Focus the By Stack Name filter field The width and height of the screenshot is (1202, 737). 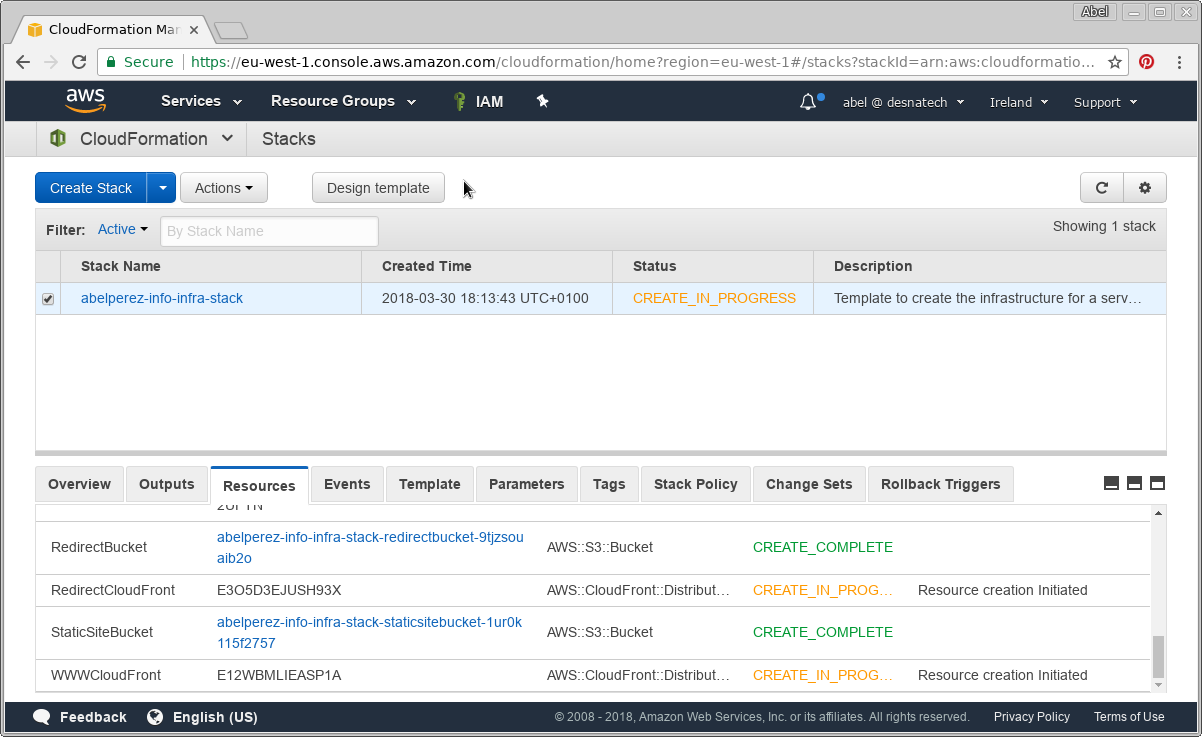coord(269,231)
